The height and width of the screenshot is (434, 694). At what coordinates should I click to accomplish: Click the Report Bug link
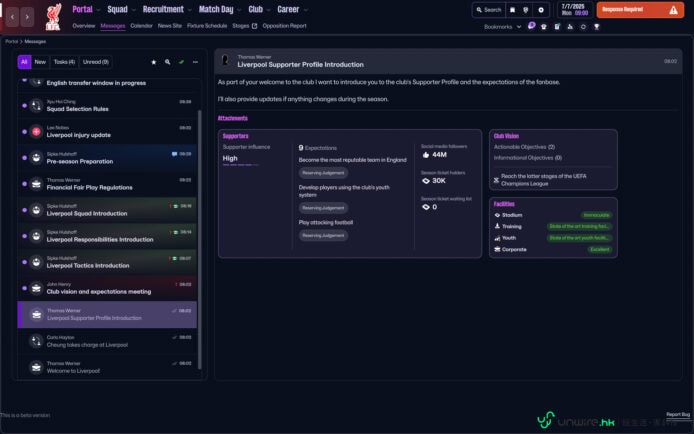coord(678,415)
